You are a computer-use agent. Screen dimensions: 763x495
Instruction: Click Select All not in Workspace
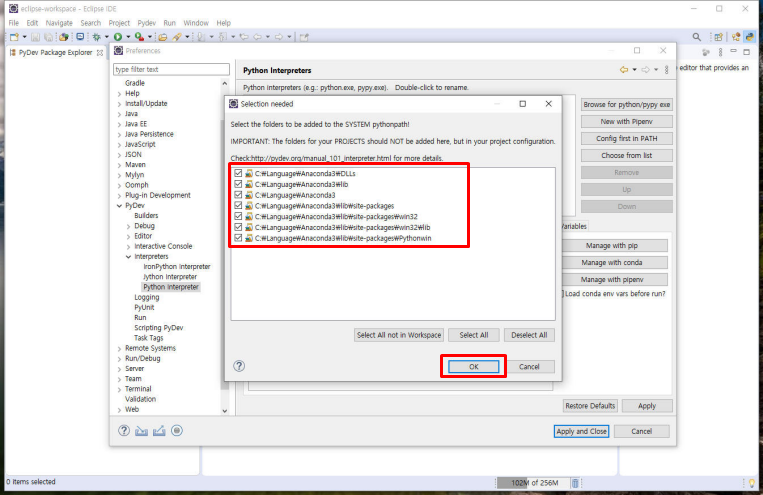[399, 335]
